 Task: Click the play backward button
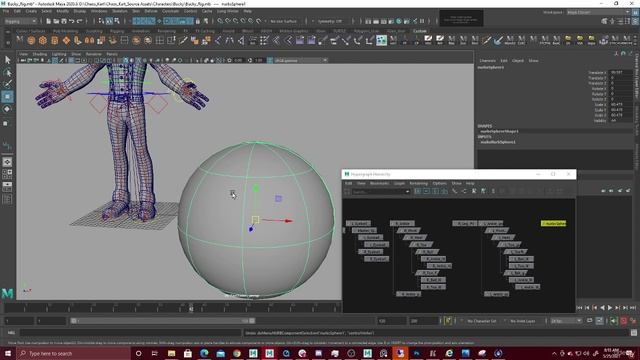pyautogui.click(x=603, y=307)
